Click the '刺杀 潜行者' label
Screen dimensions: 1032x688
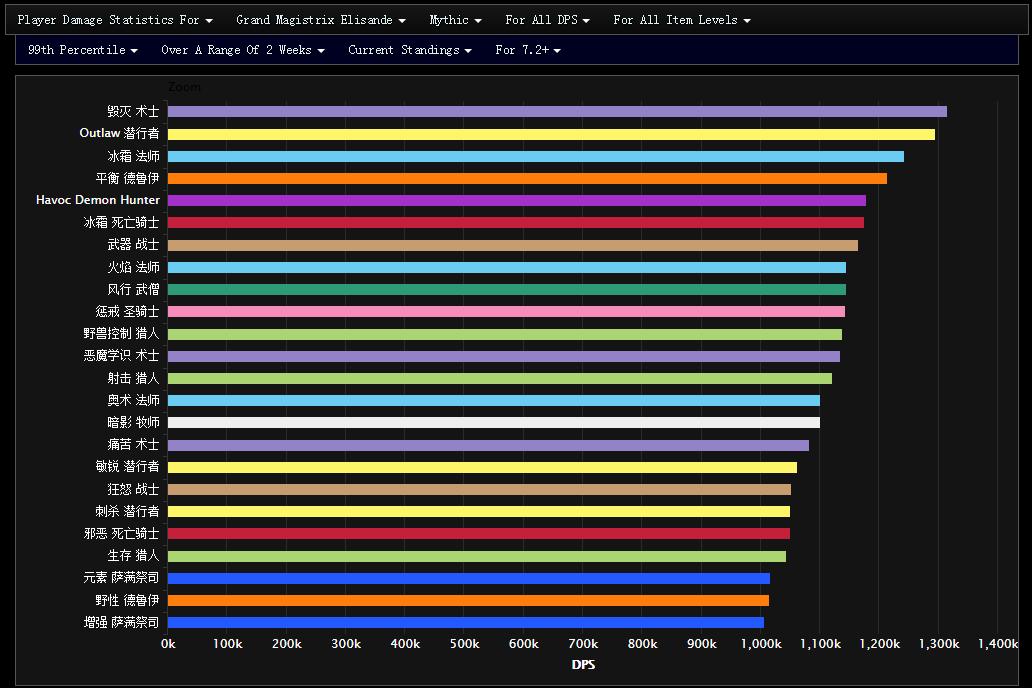tap(127, 511)
